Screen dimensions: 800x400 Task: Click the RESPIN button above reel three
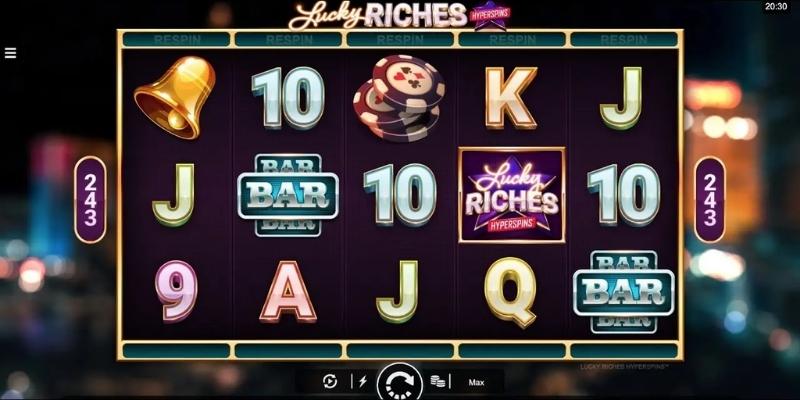(x=400, y=39)
